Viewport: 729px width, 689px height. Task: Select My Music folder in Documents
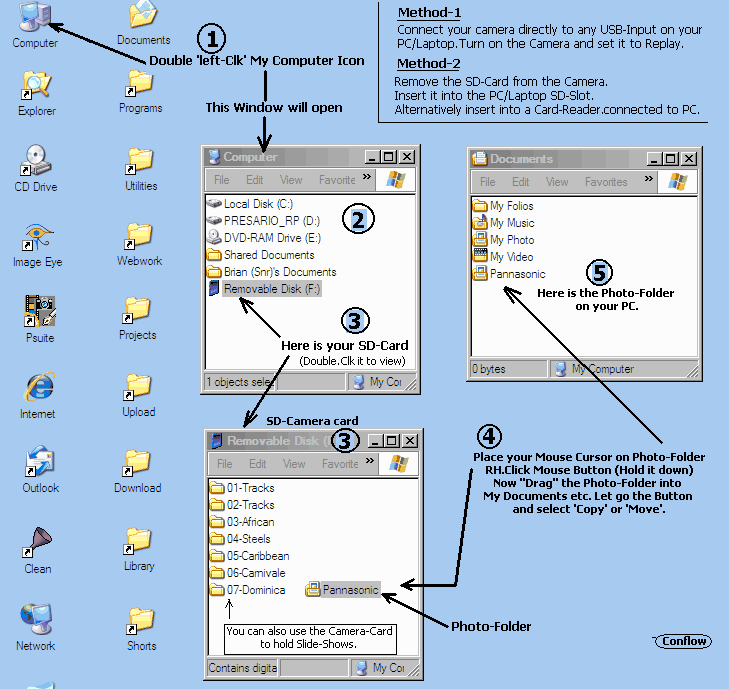point(511,223)
